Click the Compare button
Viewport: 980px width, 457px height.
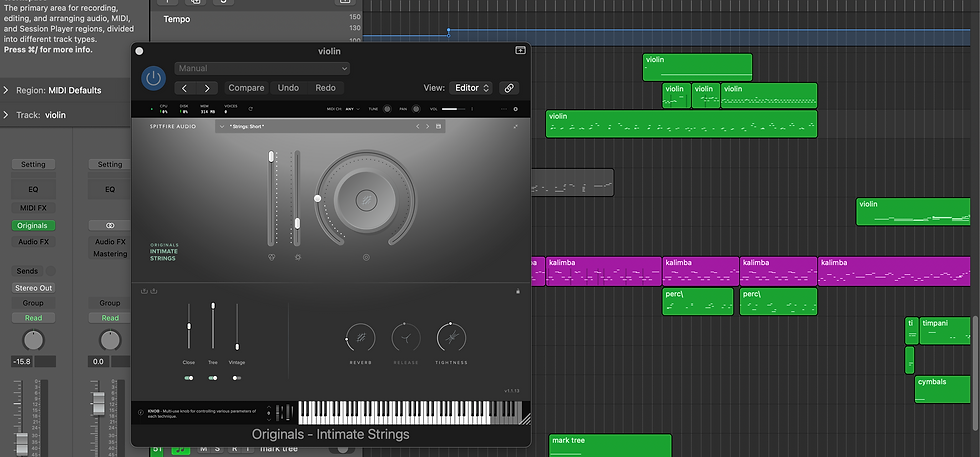click(x=246, y=88)
